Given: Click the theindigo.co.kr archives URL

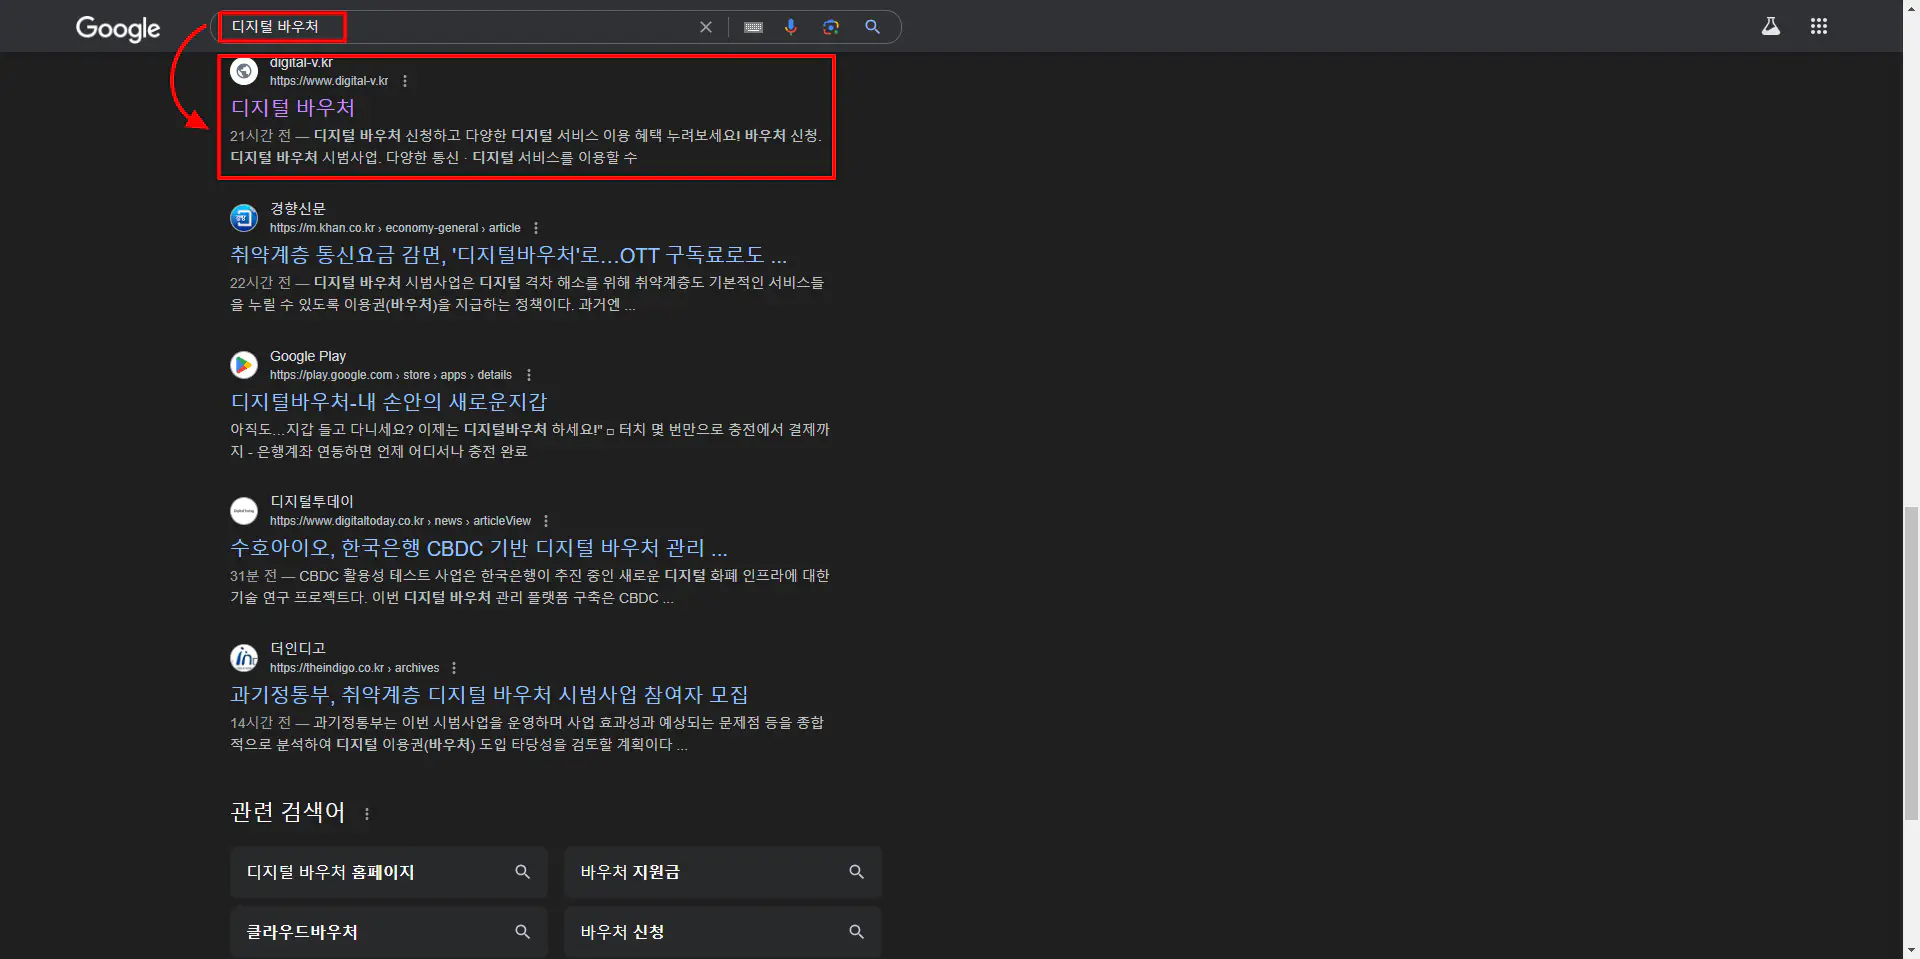Looking at the screenshot, I should click(x=354, y=668).
